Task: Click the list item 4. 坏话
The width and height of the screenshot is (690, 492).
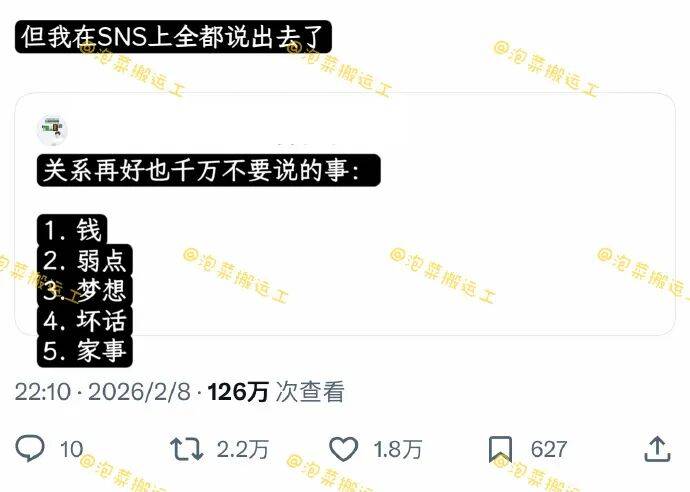Action: coord(84,321)
